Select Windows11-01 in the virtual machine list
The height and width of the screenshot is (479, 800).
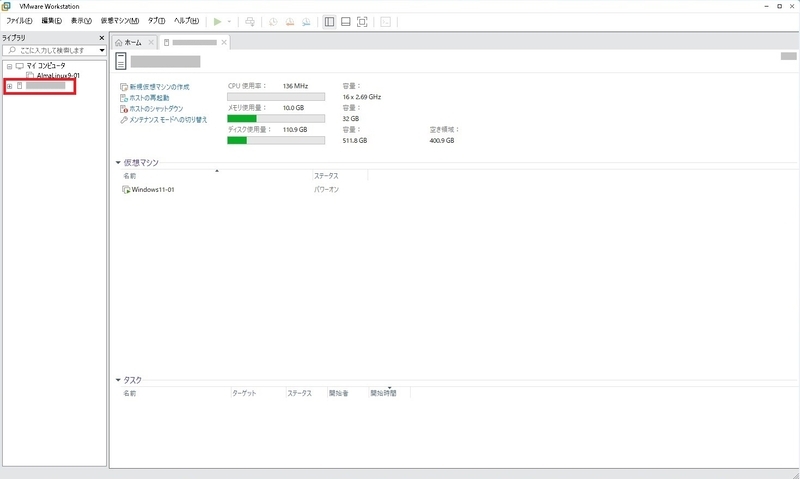tap(153, 190)
